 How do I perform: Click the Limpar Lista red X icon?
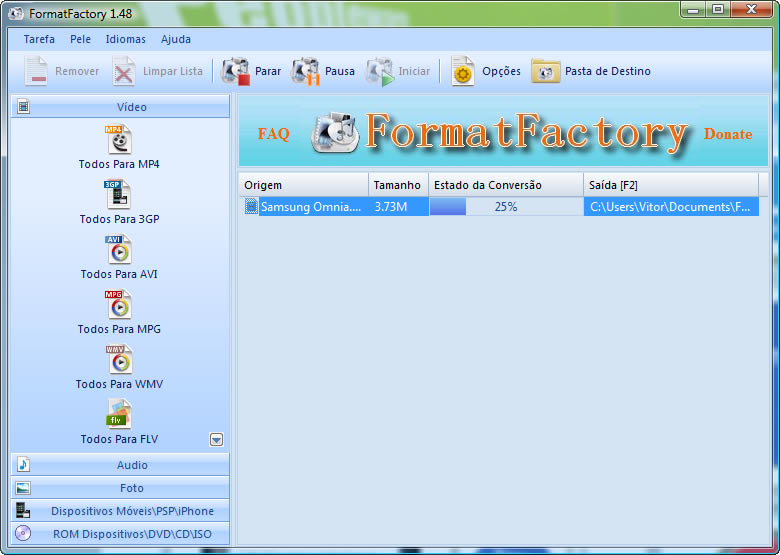click(x=123, y=71)
